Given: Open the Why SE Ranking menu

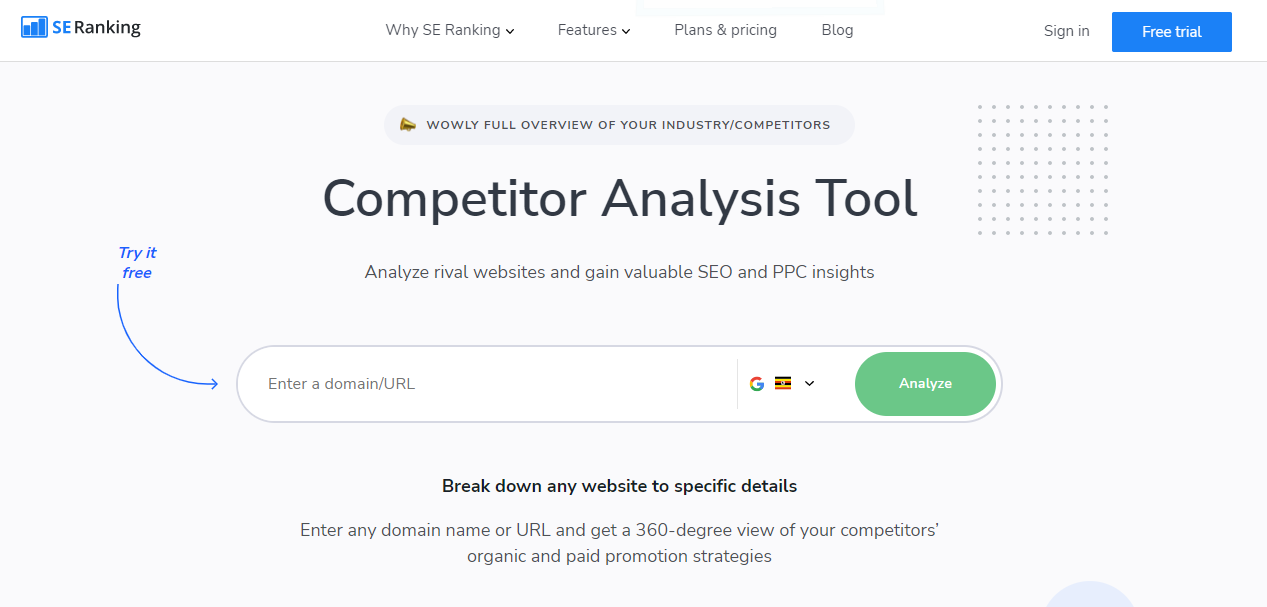Looking at the screenshot, I should (x=443, y=30).
